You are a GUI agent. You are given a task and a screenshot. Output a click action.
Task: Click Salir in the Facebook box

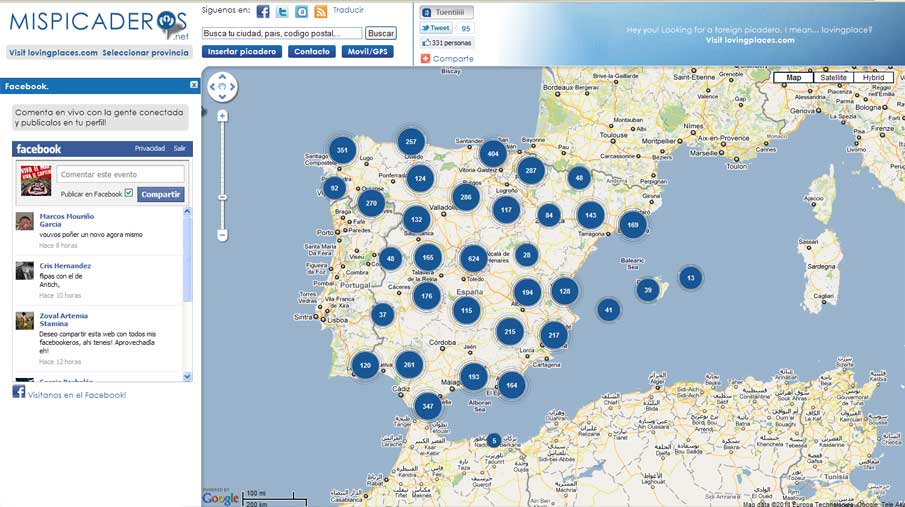pyautogui.click(x=180, y=148)
